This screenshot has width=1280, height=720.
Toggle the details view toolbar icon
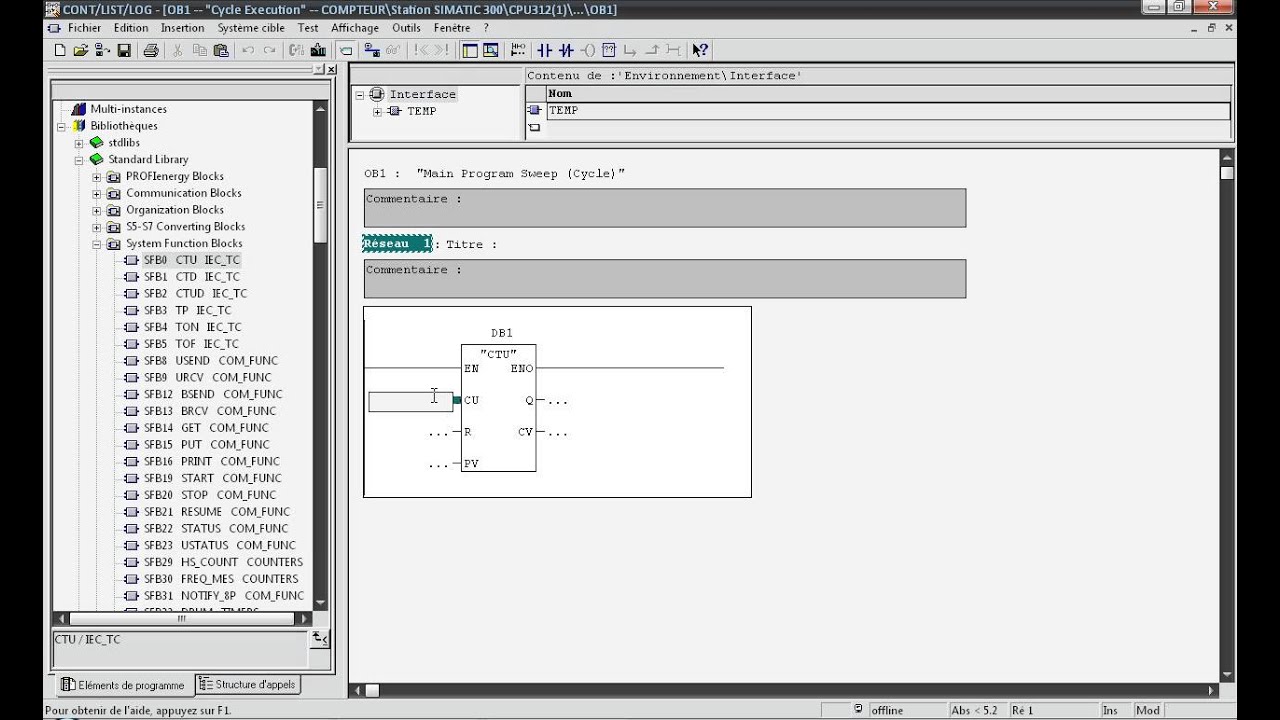coord(490,50)
